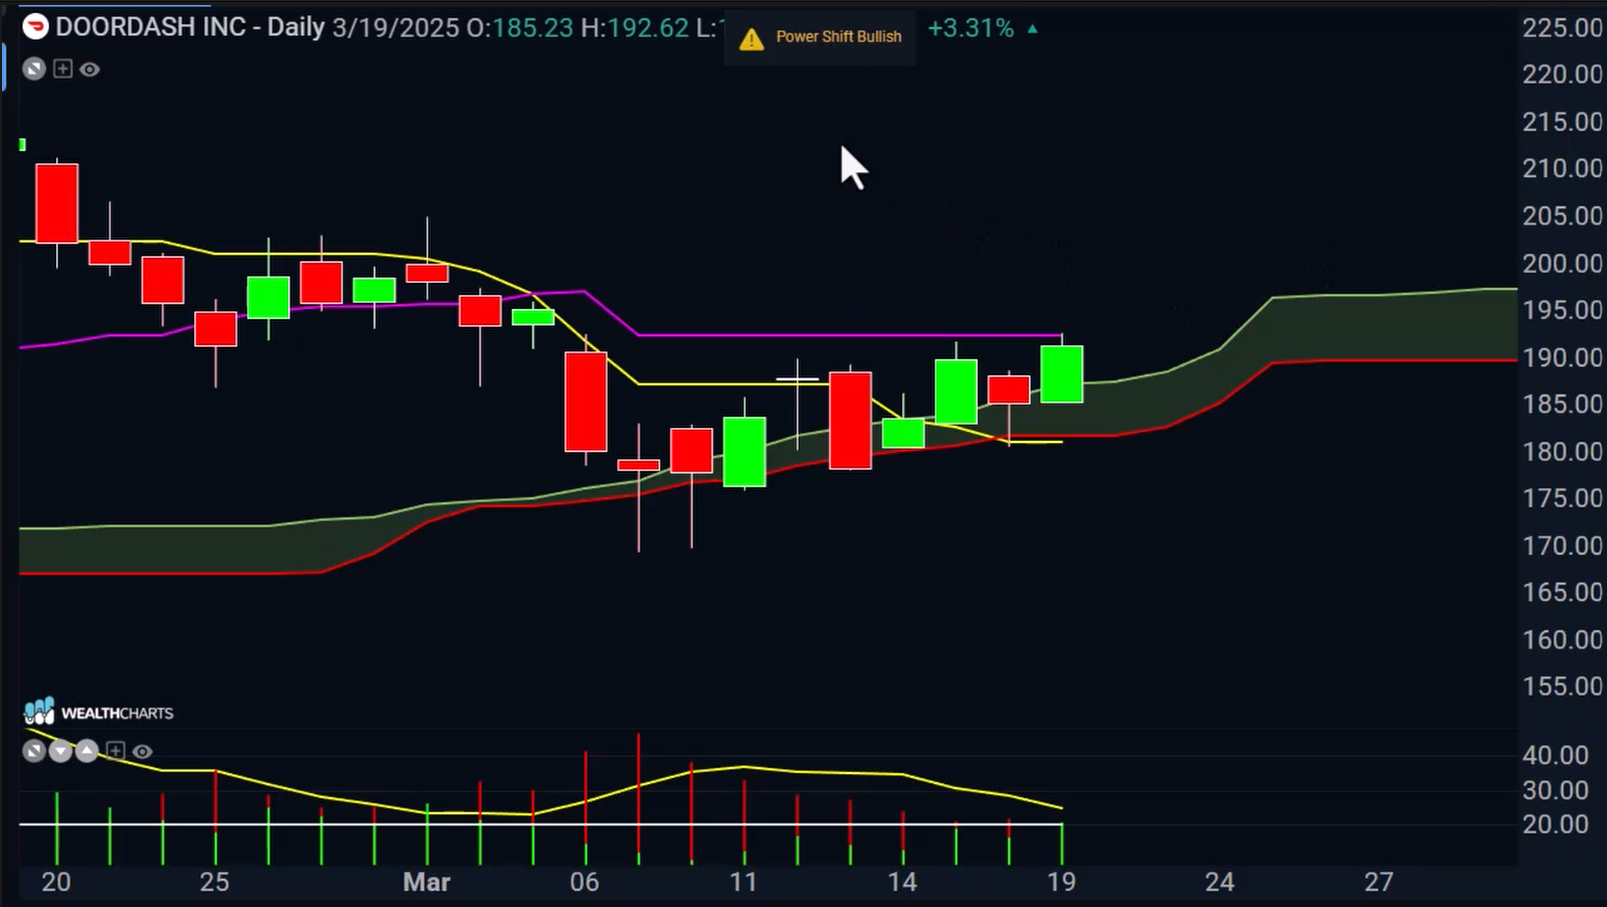This screenshot has height=907, width=1607.
Task: Maximize the price pane with its expand icon
Action: pyautogui.click(x=34, y=69)
